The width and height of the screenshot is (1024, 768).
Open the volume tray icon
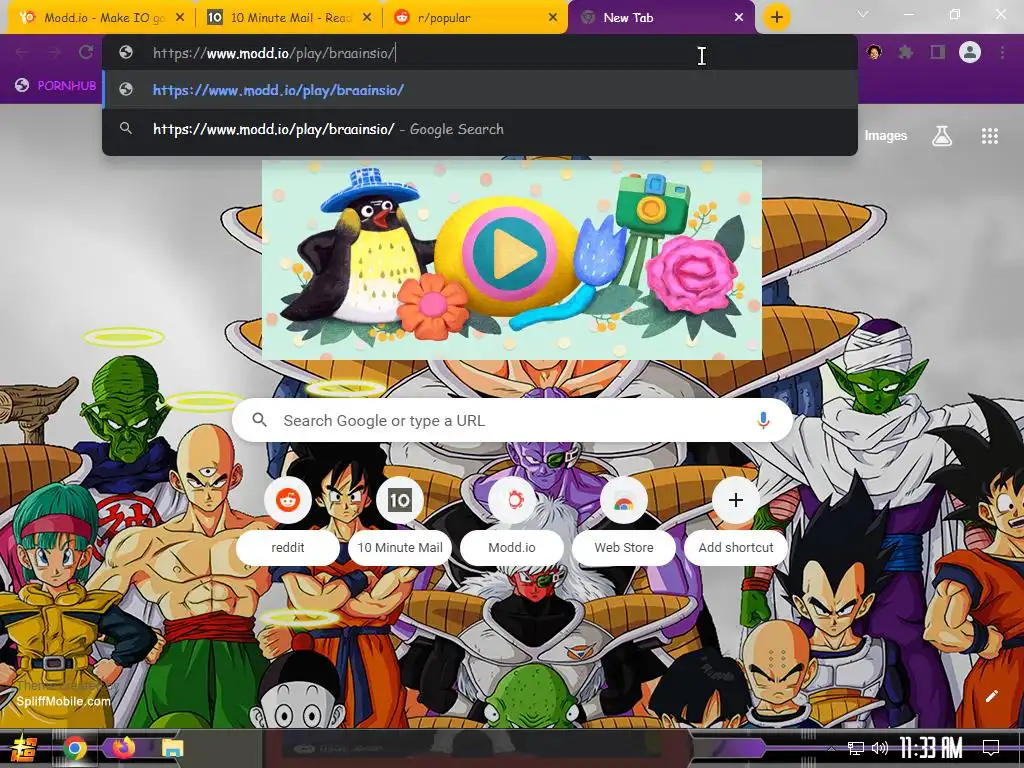pyautogui.click(x=880, y=748)
